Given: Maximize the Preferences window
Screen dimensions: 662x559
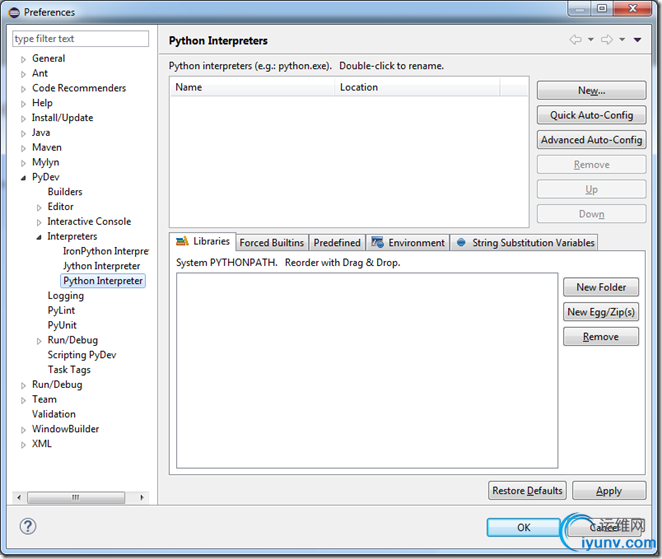Looking at the screenshot, I should click(602, 8).
